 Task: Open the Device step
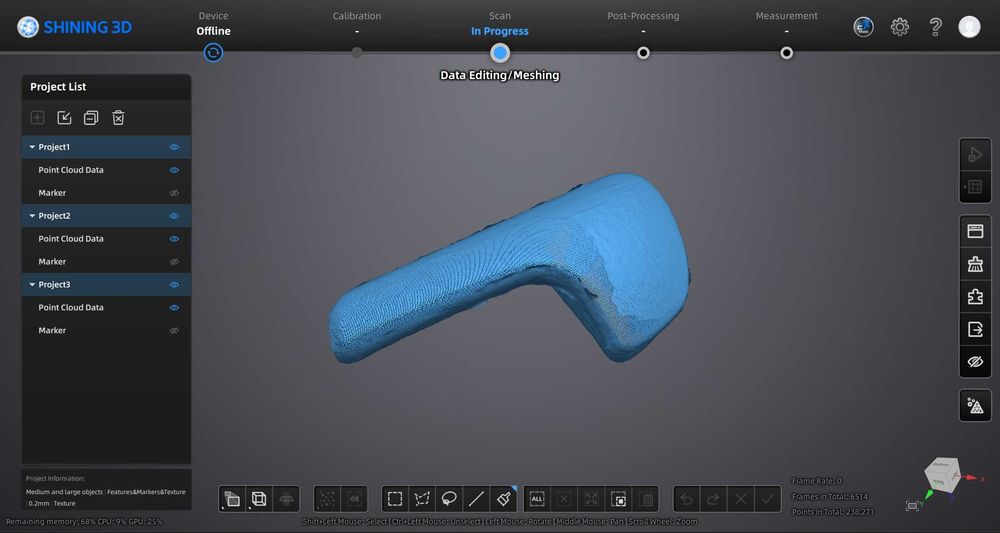click(x=213, y=24)
